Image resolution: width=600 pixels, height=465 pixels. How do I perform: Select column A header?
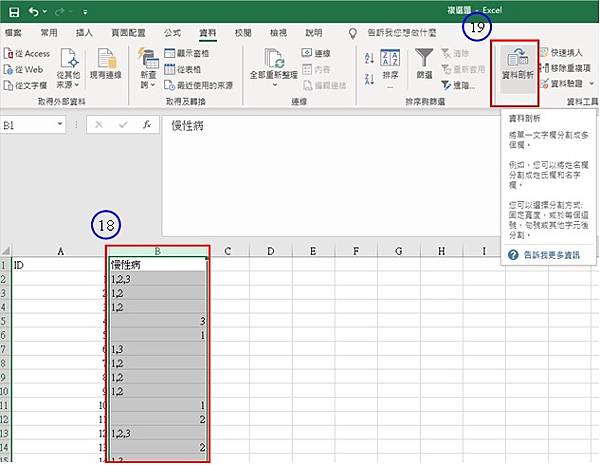60,251
